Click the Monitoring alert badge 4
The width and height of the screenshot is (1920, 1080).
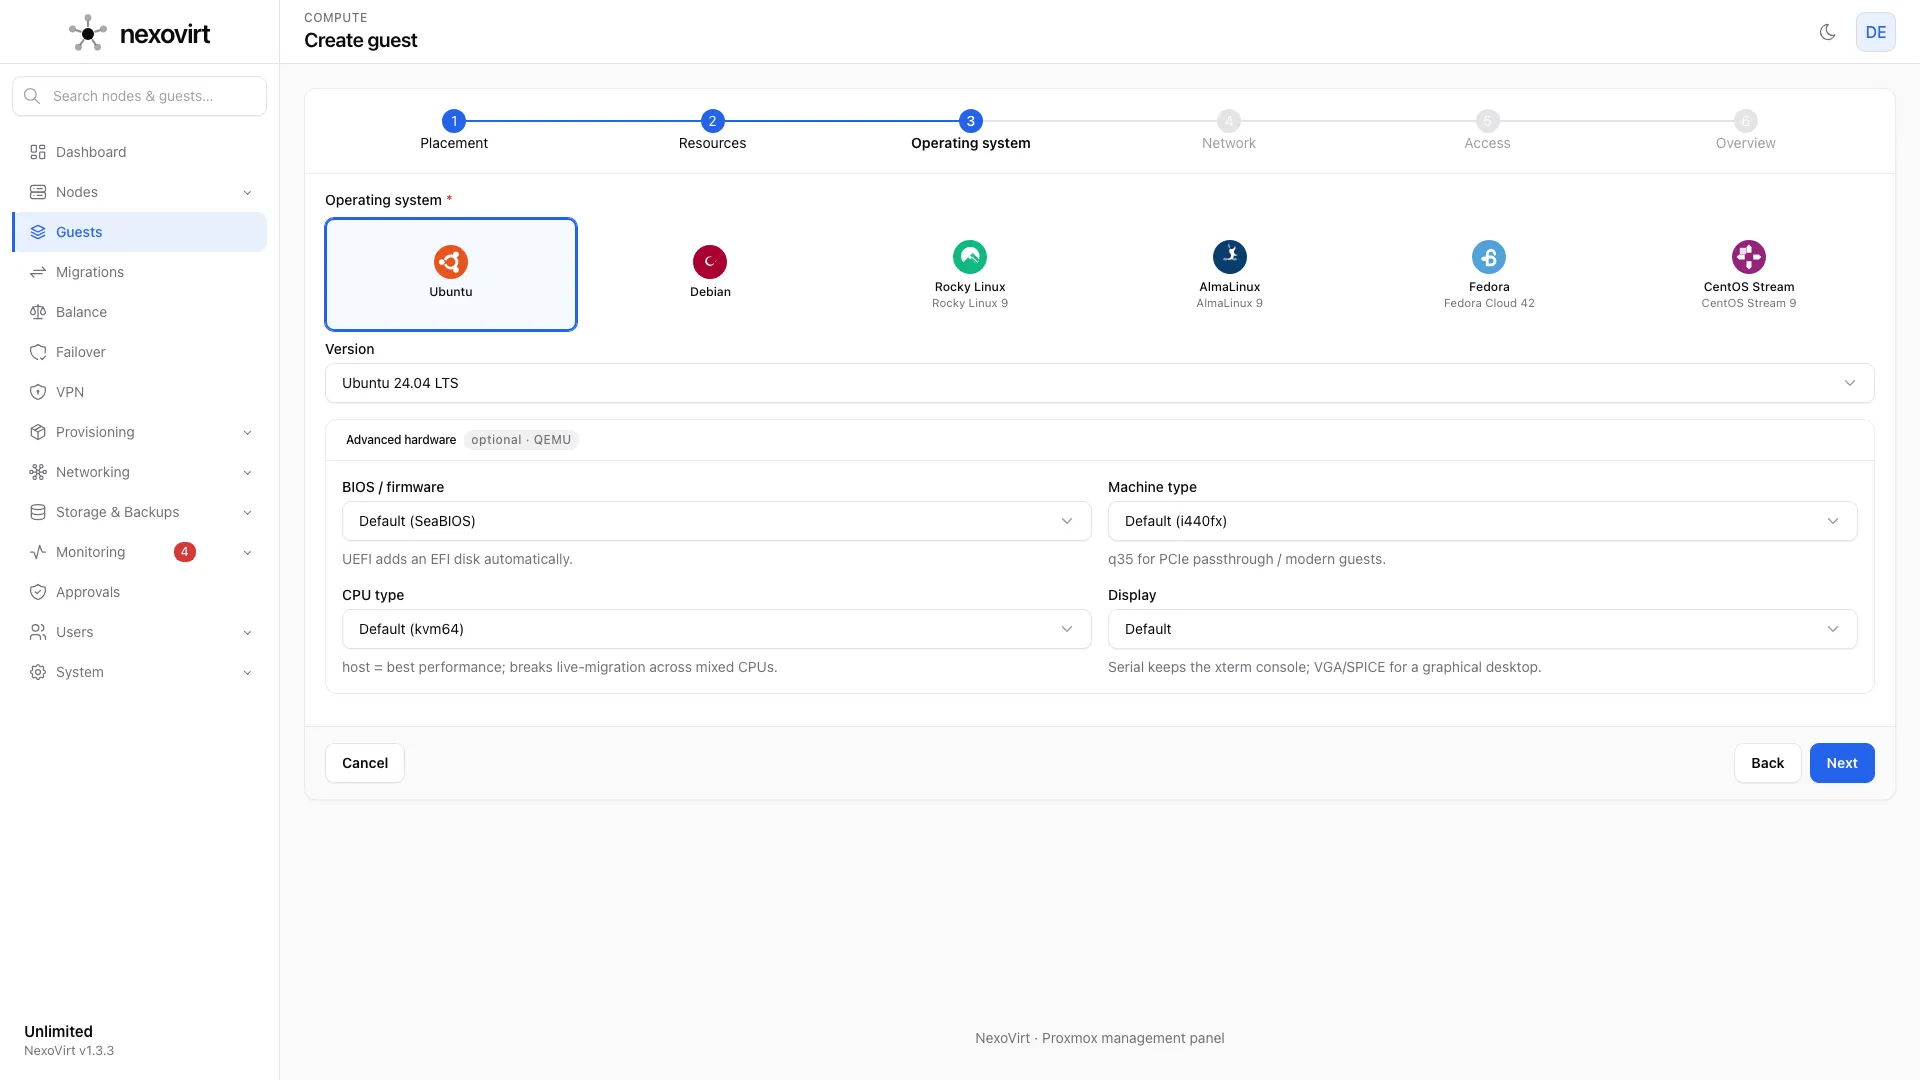pyautogui.click(x=185, y=552)
